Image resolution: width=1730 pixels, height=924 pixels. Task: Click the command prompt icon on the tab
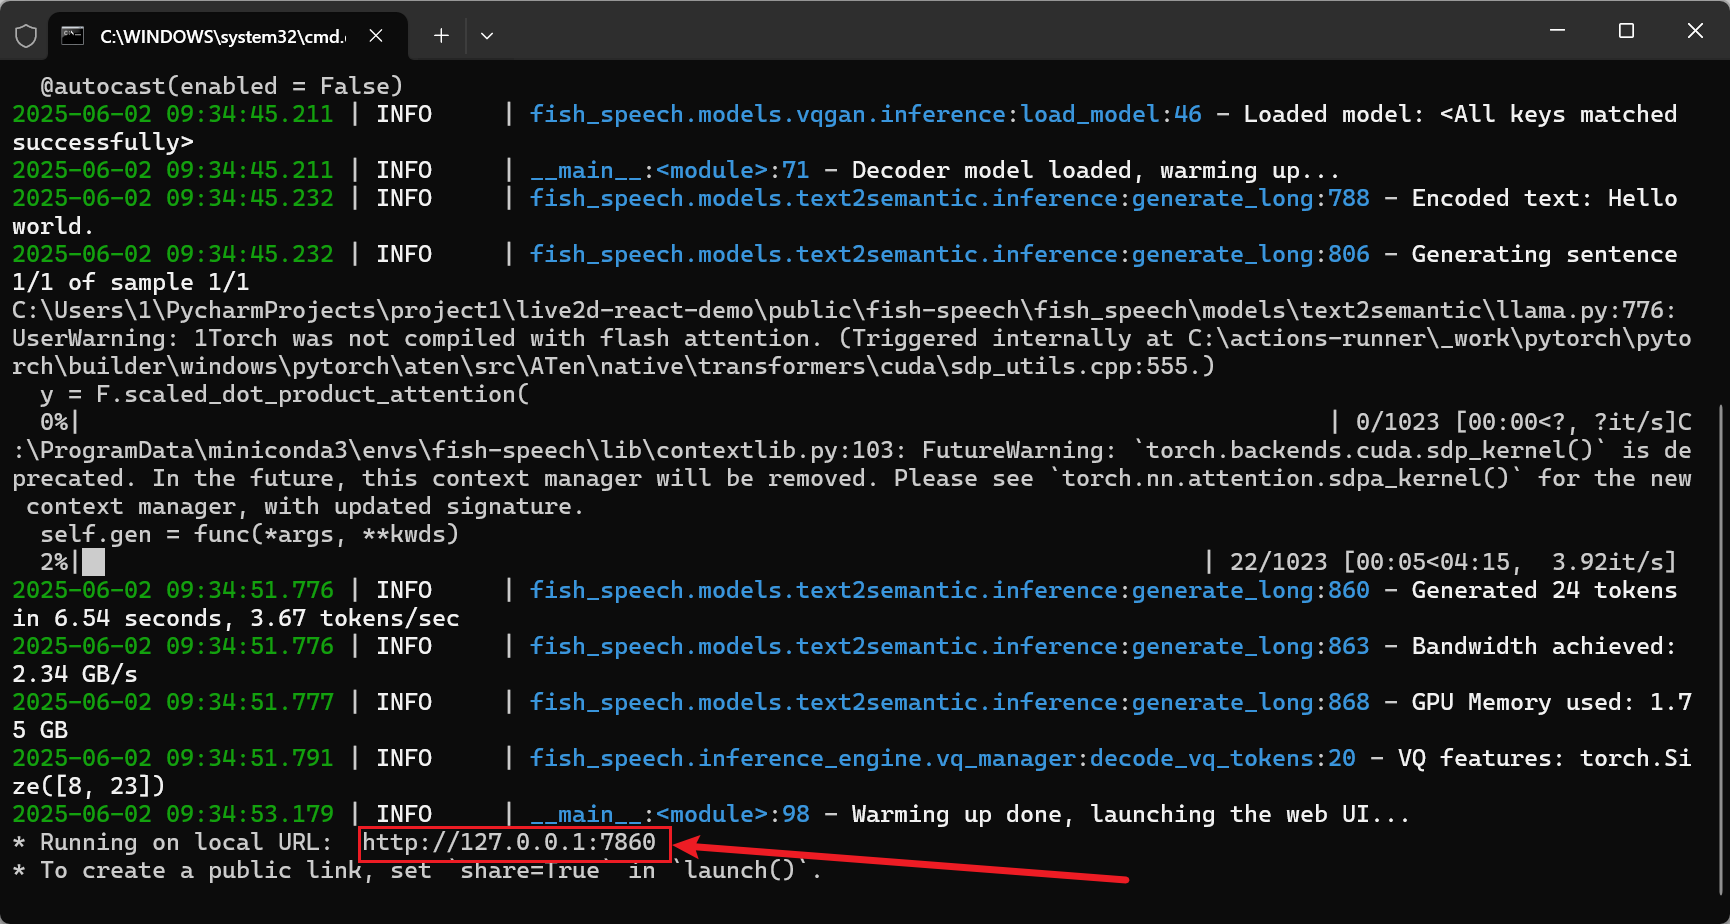71,35
